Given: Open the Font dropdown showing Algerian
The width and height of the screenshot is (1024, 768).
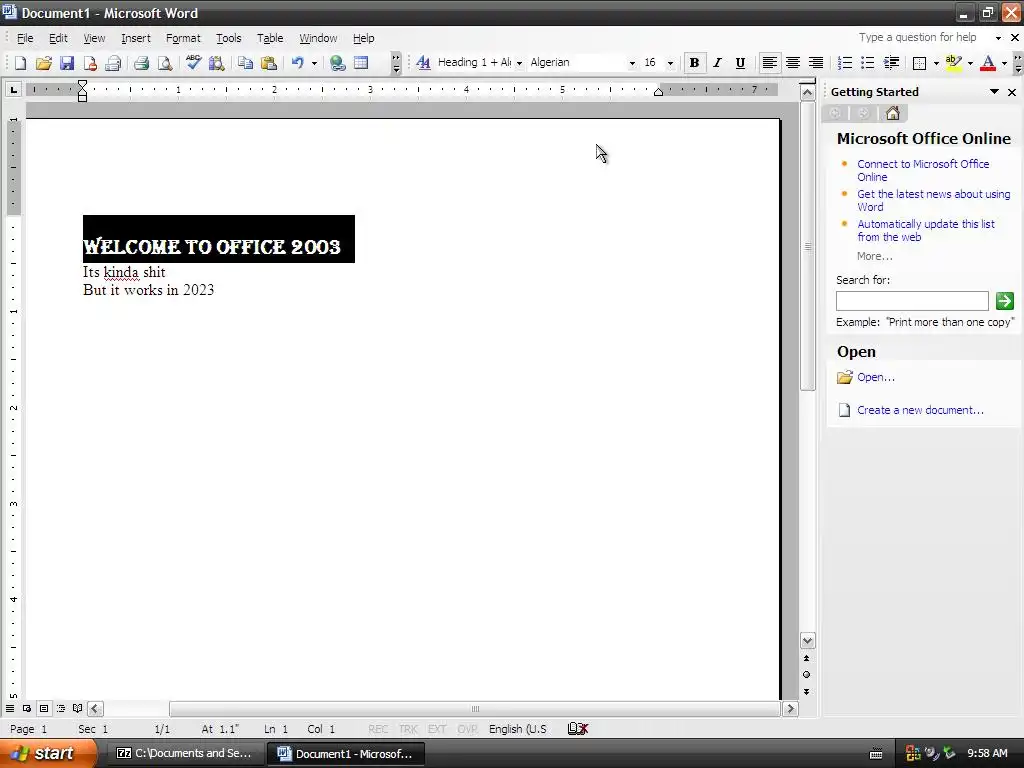Looking at the screenshot, I should [632, 63].
